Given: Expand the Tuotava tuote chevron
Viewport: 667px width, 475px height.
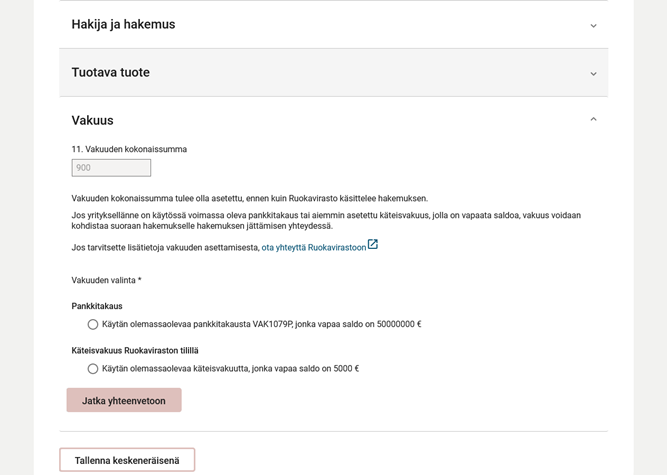Looking at the screenshot, I should [593, 74].
